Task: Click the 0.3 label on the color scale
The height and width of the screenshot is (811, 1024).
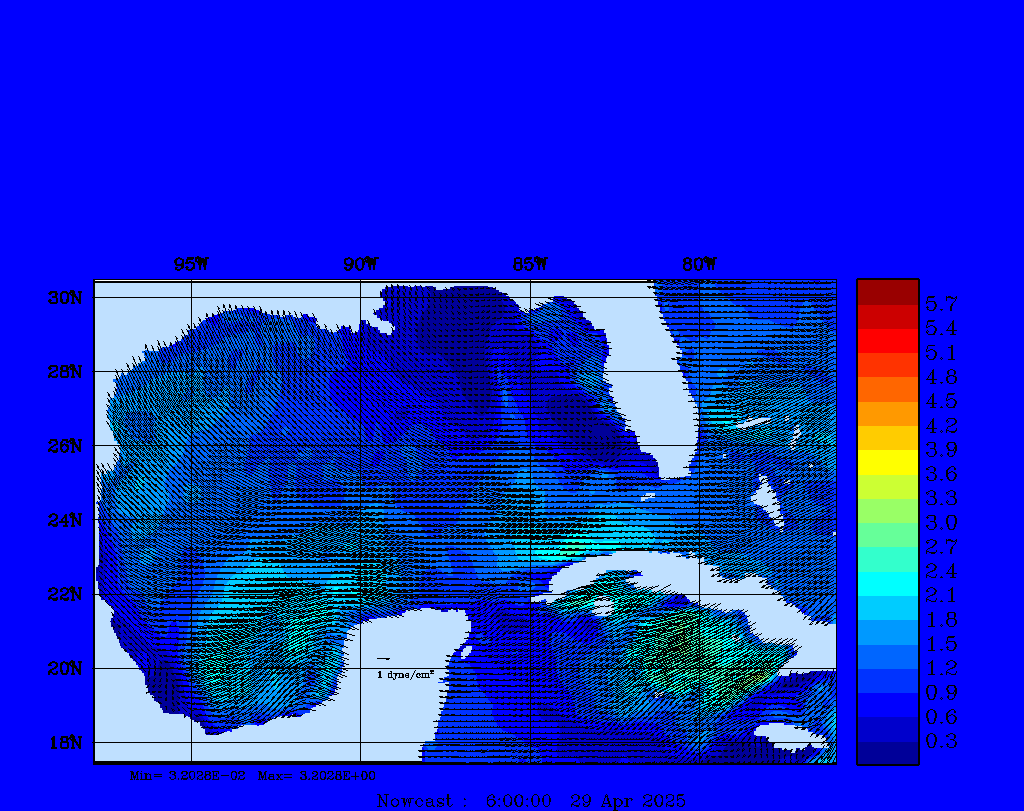Action: pyautogui.click(x=941, y=741)
